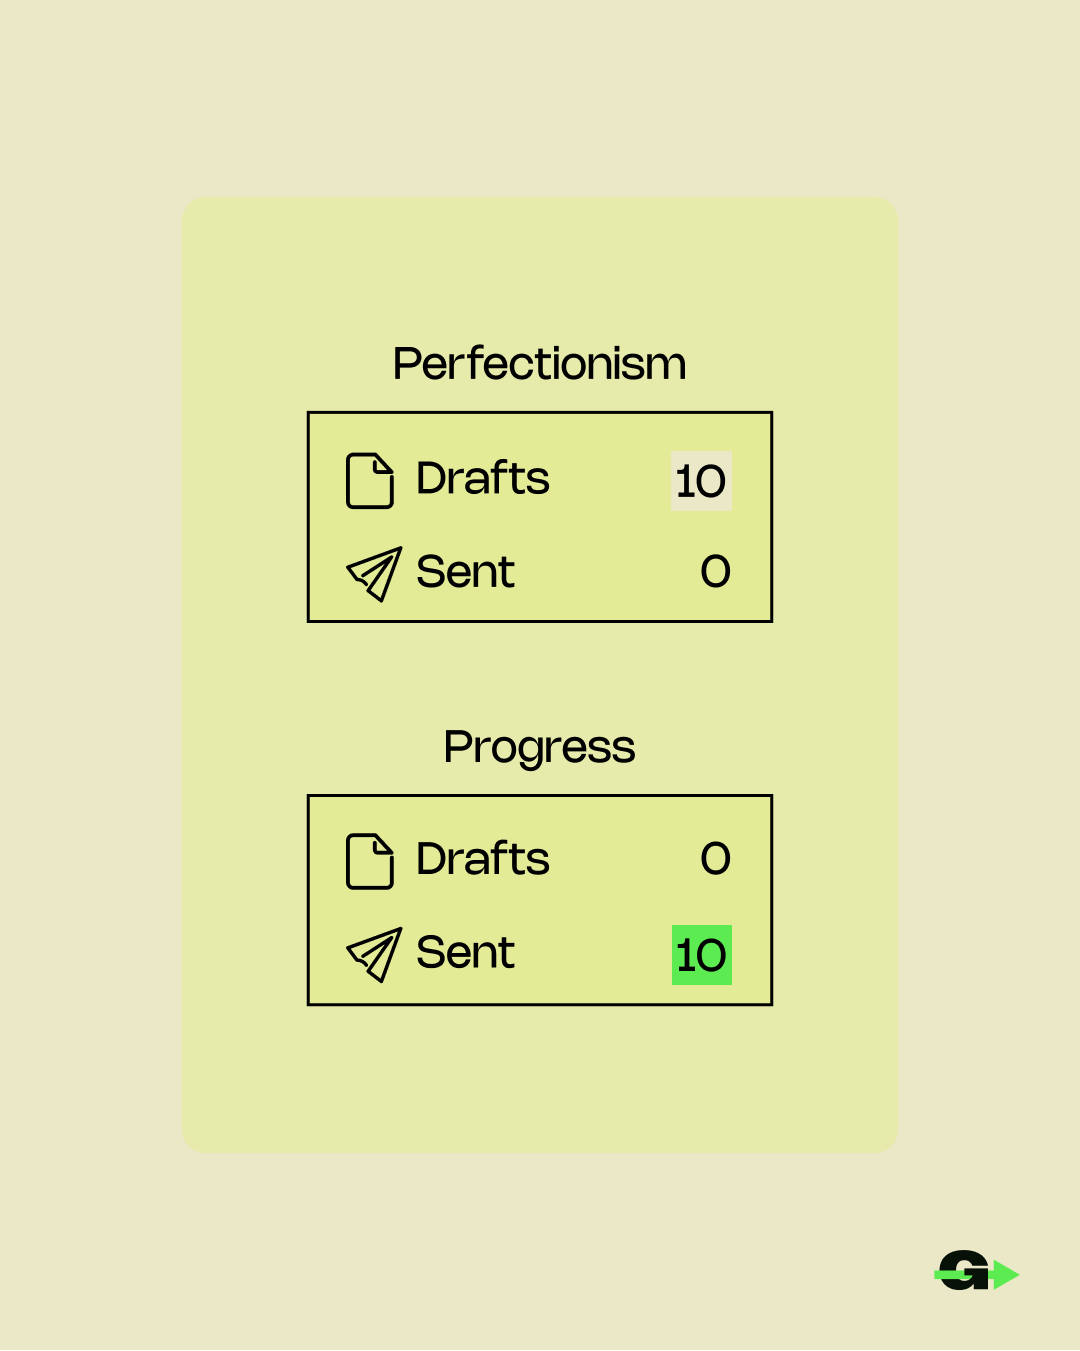Viewport: 1080px width, 1351px height.
Task: Open Sent in the Perfectionism box
Action: point(466,572)
